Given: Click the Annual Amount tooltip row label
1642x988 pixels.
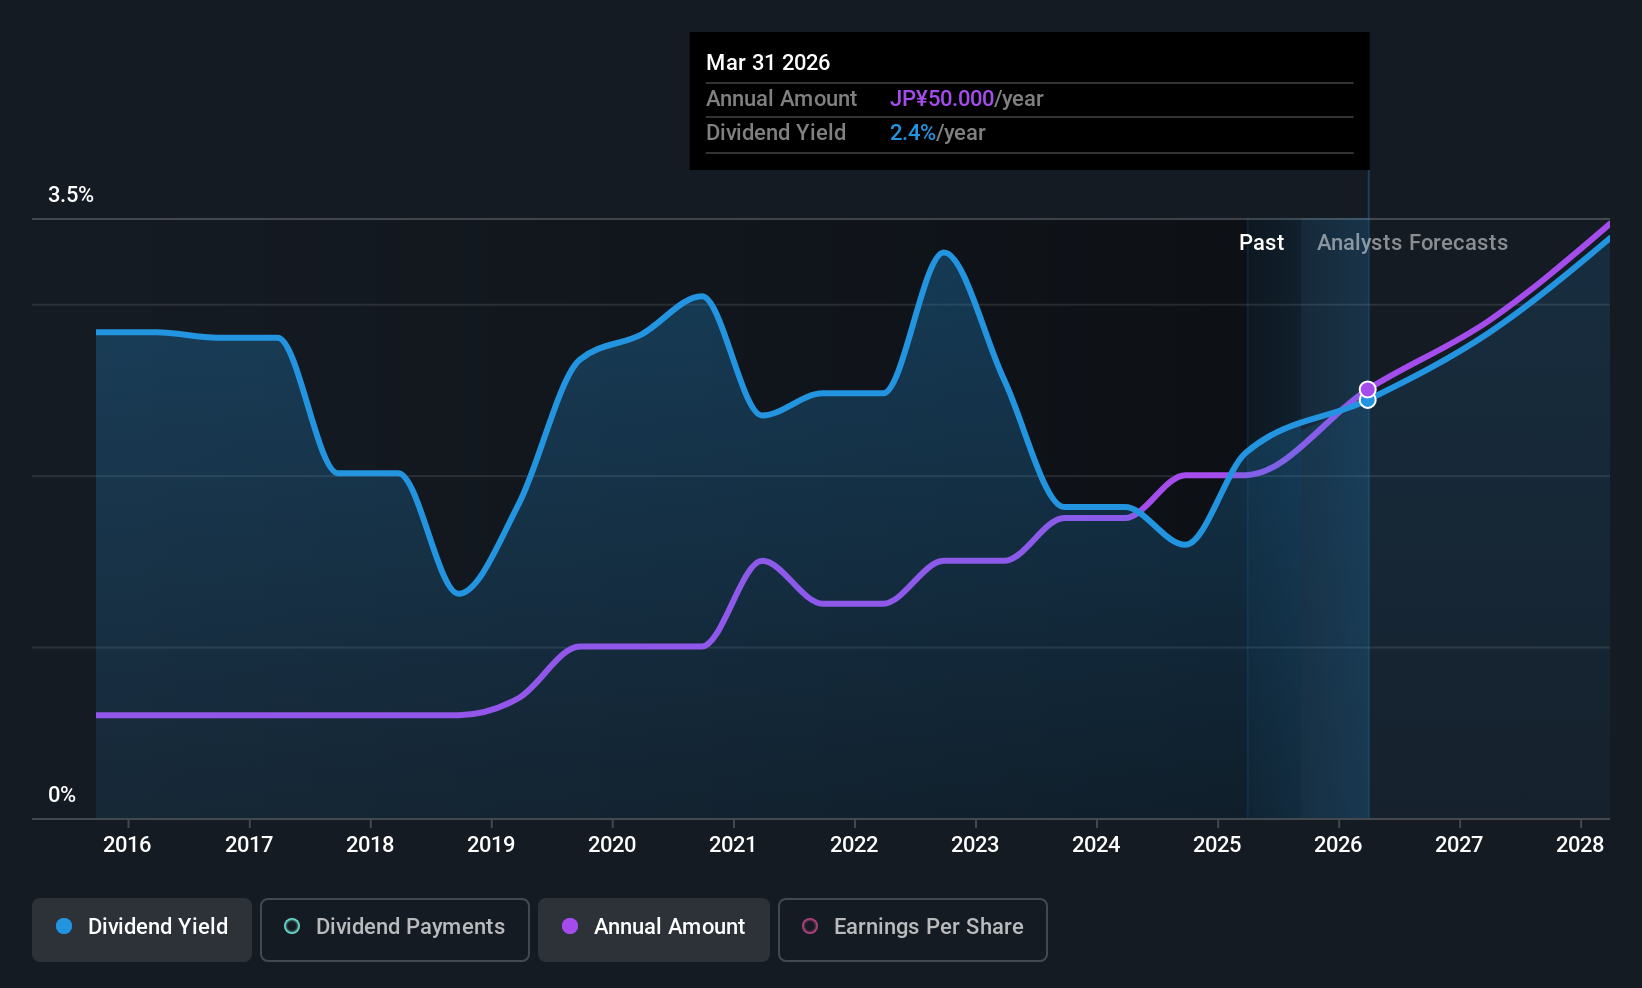Looking at the screenshot, I should 781,99.
